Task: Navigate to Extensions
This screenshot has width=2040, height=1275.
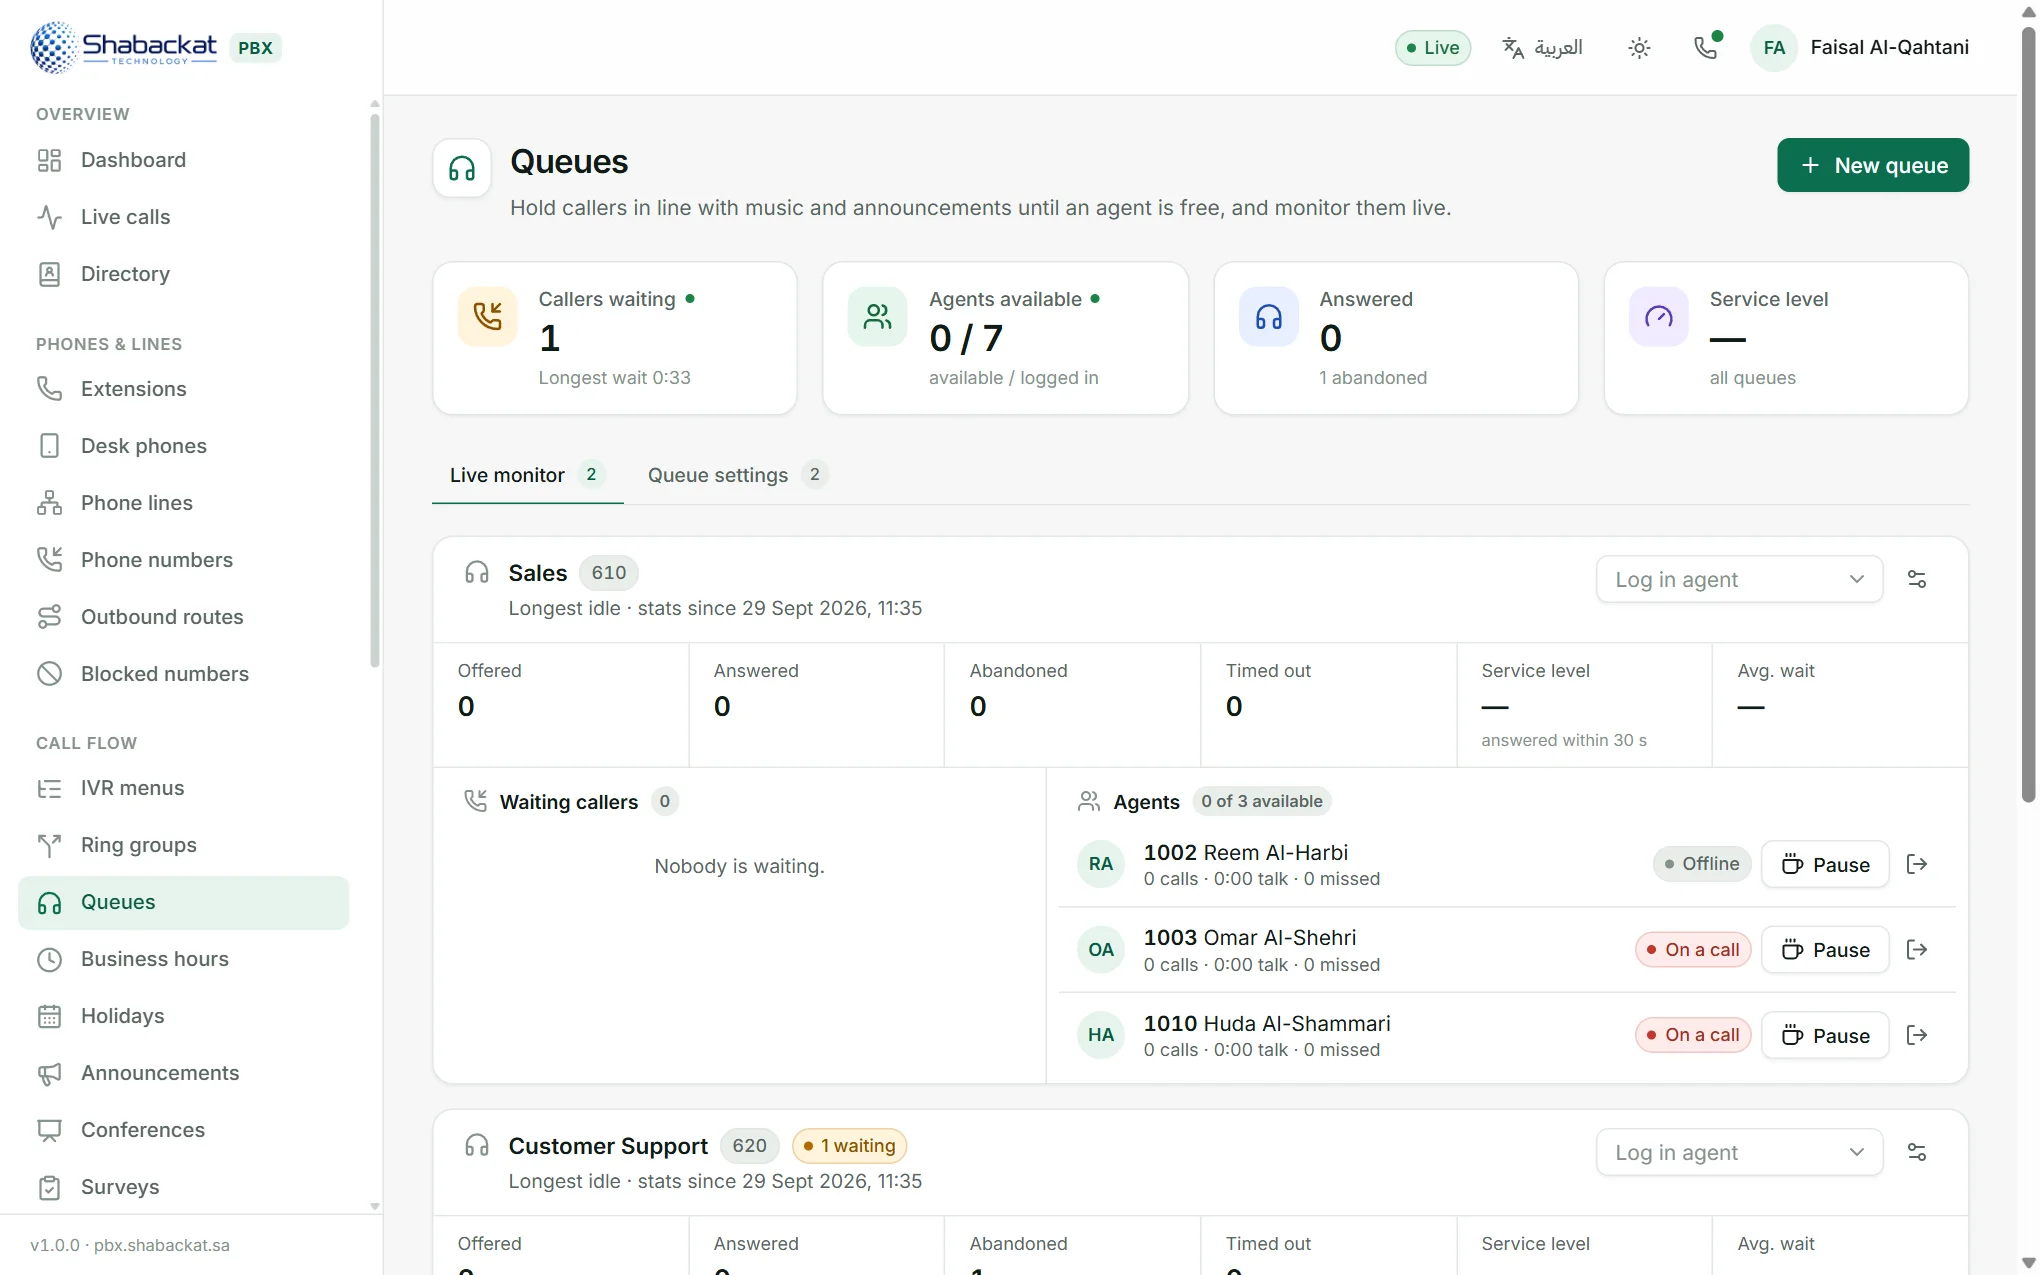Action: [184, 389]
